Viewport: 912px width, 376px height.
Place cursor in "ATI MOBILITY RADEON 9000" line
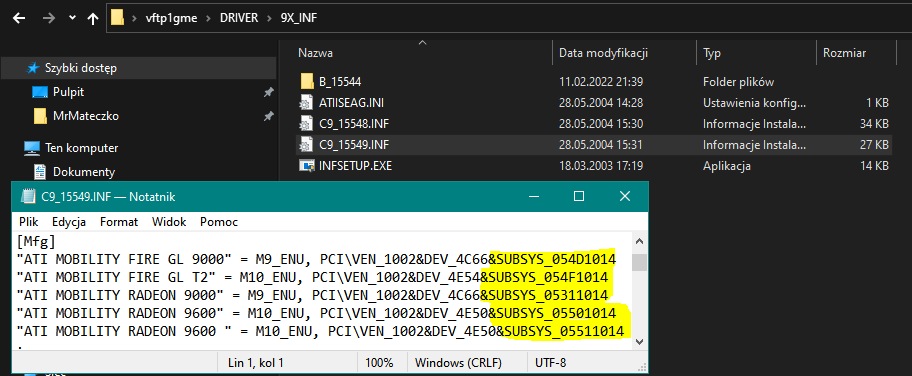coord(312,296)
